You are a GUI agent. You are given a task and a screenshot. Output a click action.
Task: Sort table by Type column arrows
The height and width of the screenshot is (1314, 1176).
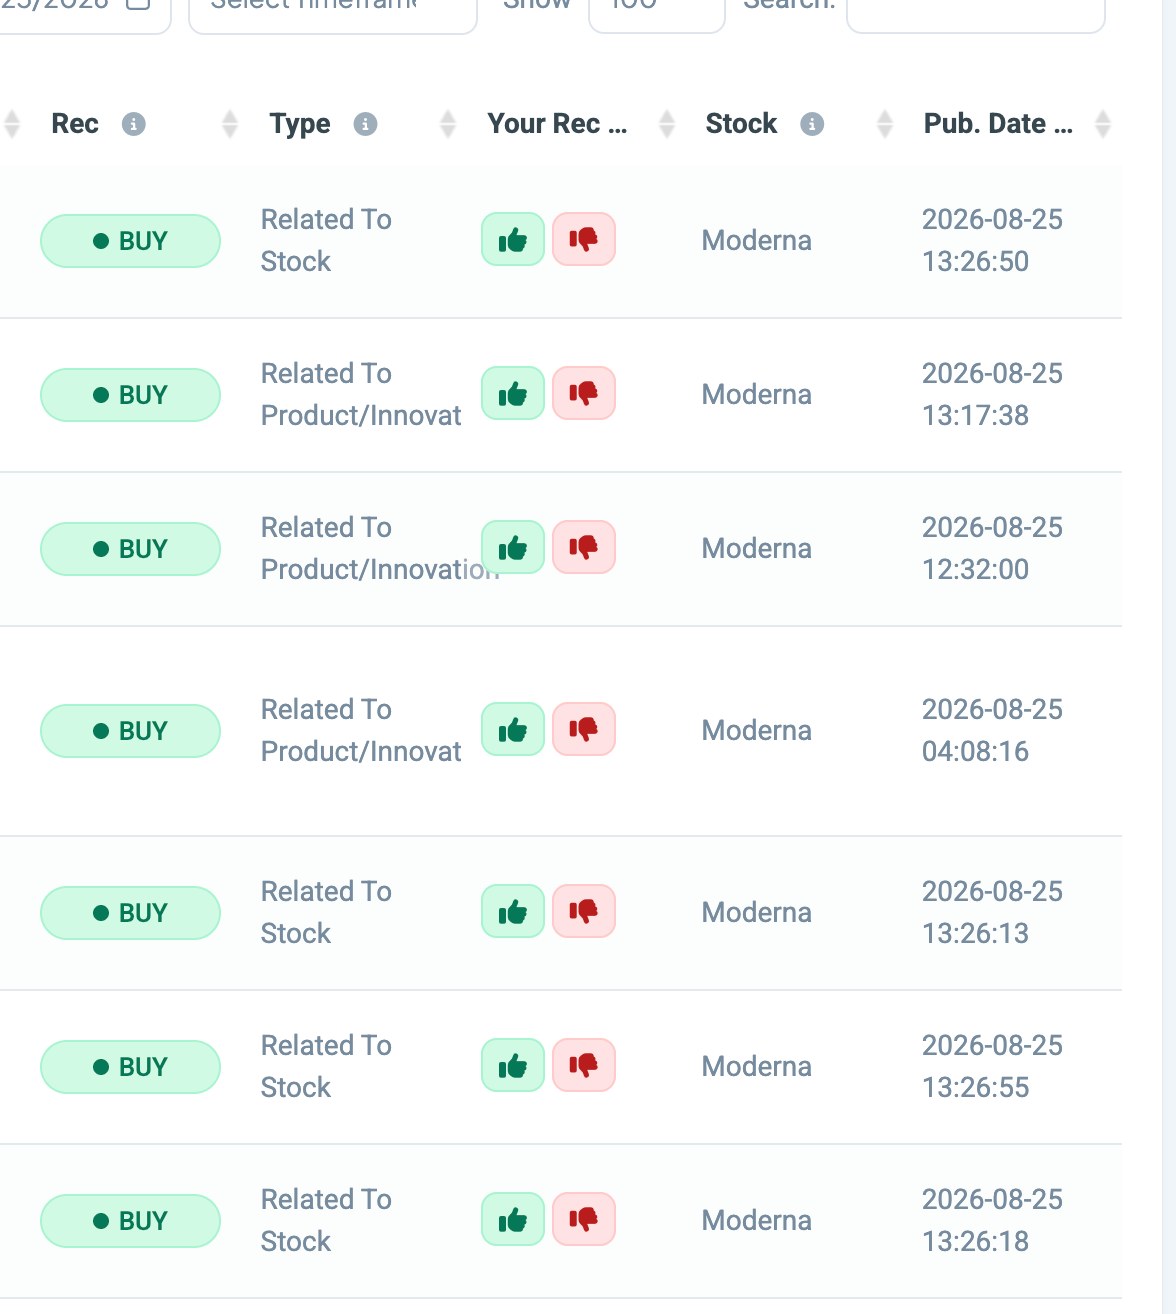(x=448, y=124)
